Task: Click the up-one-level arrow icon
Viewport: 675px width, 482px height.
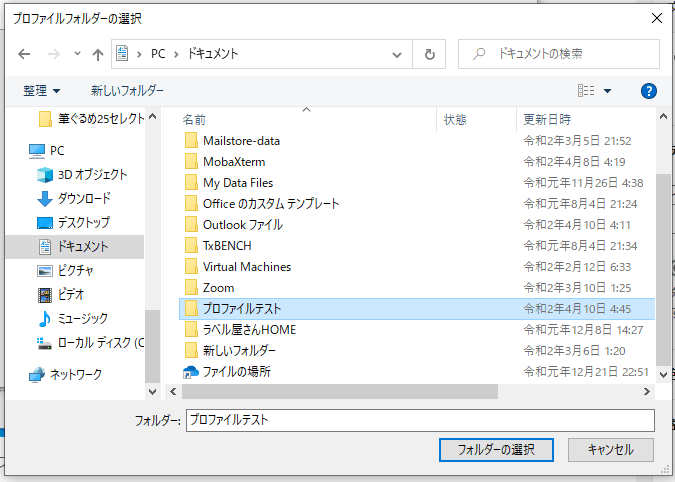Action: coord(98,54)
